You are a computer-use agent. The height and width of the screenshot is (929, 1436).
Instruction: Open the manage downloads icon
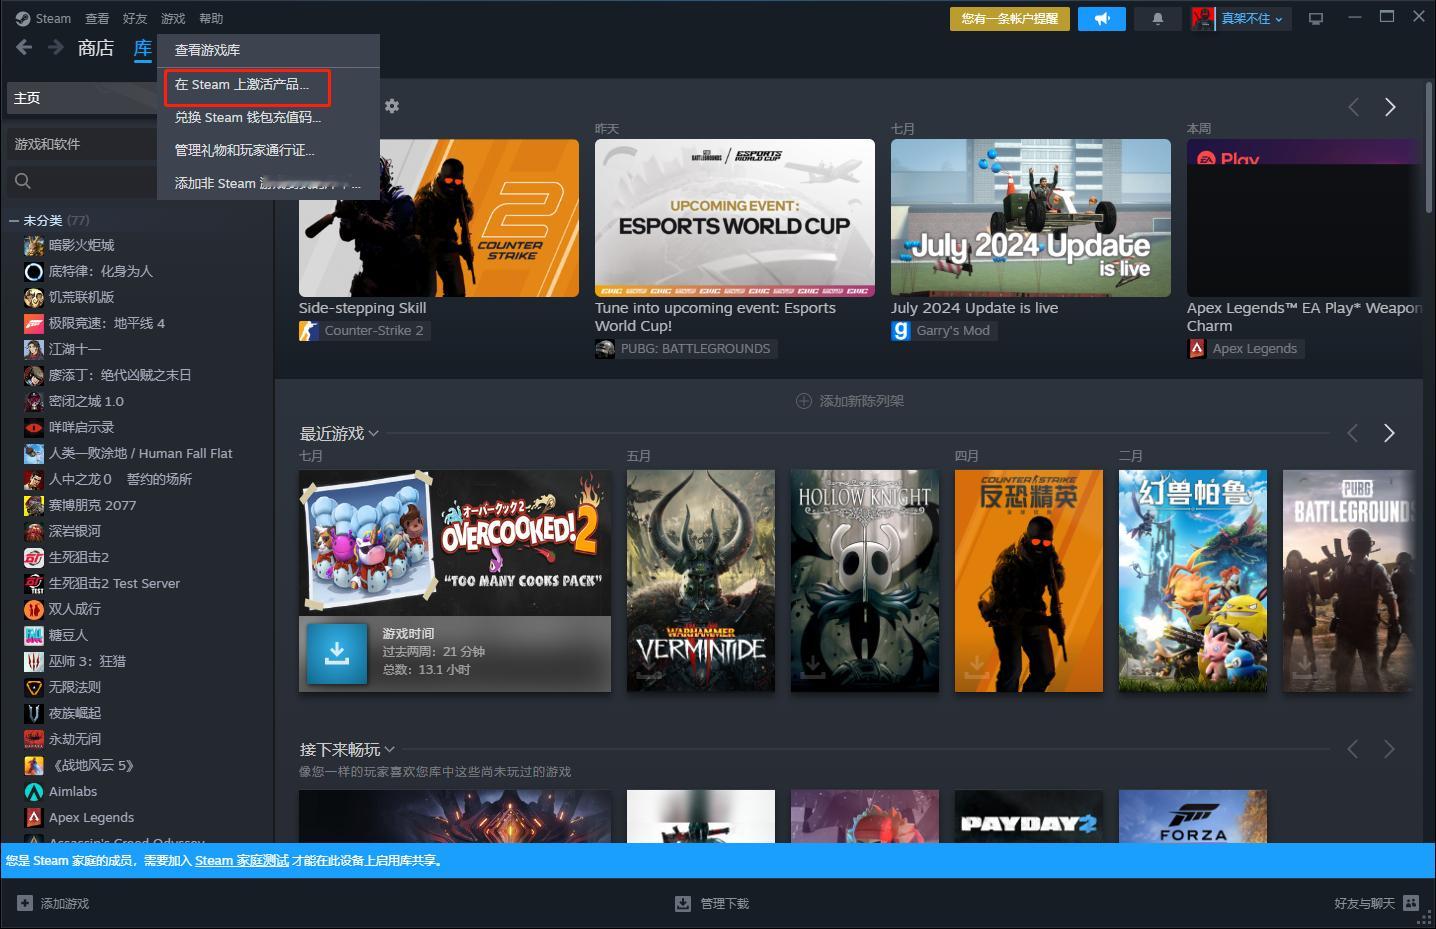[683, 903]
